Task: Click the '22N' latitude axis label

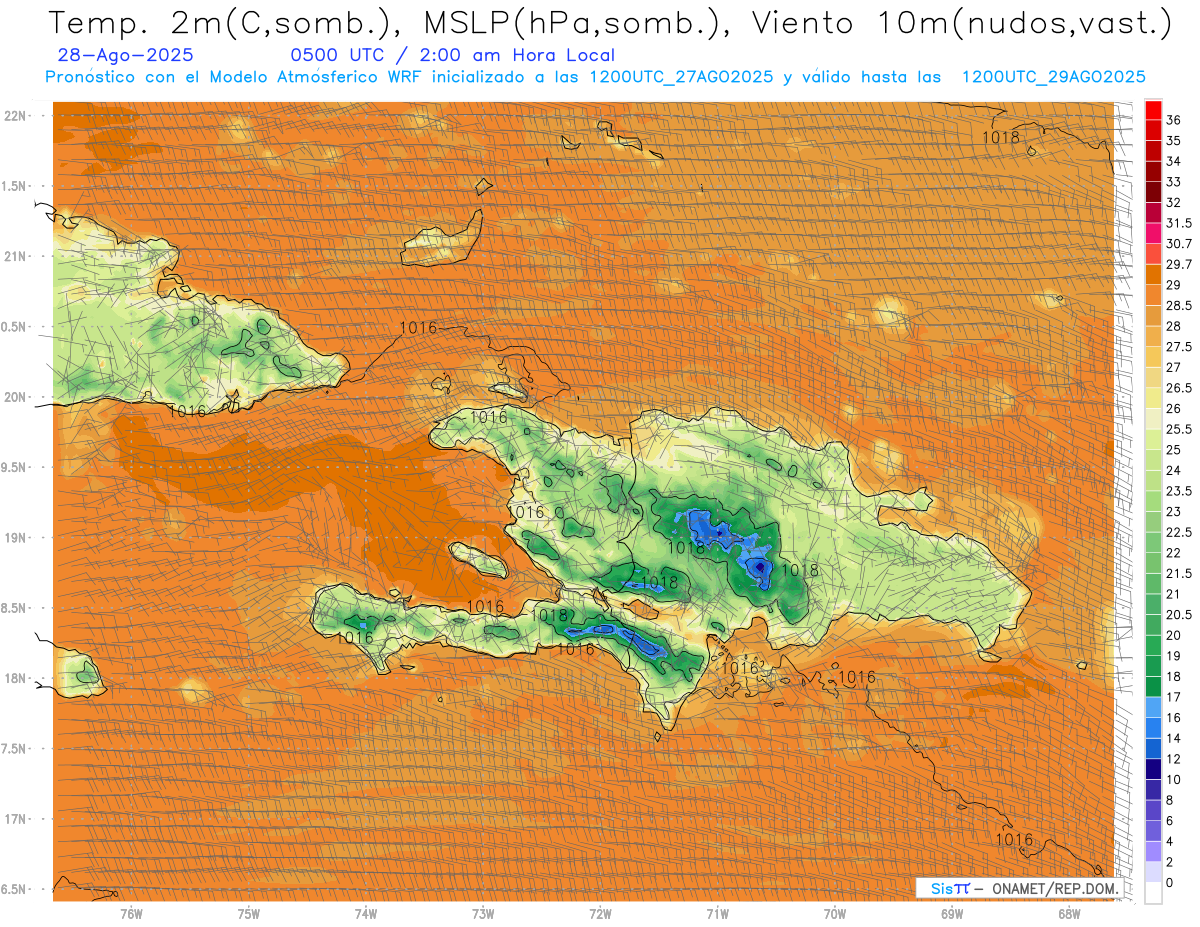Action: tap(16, 116)
